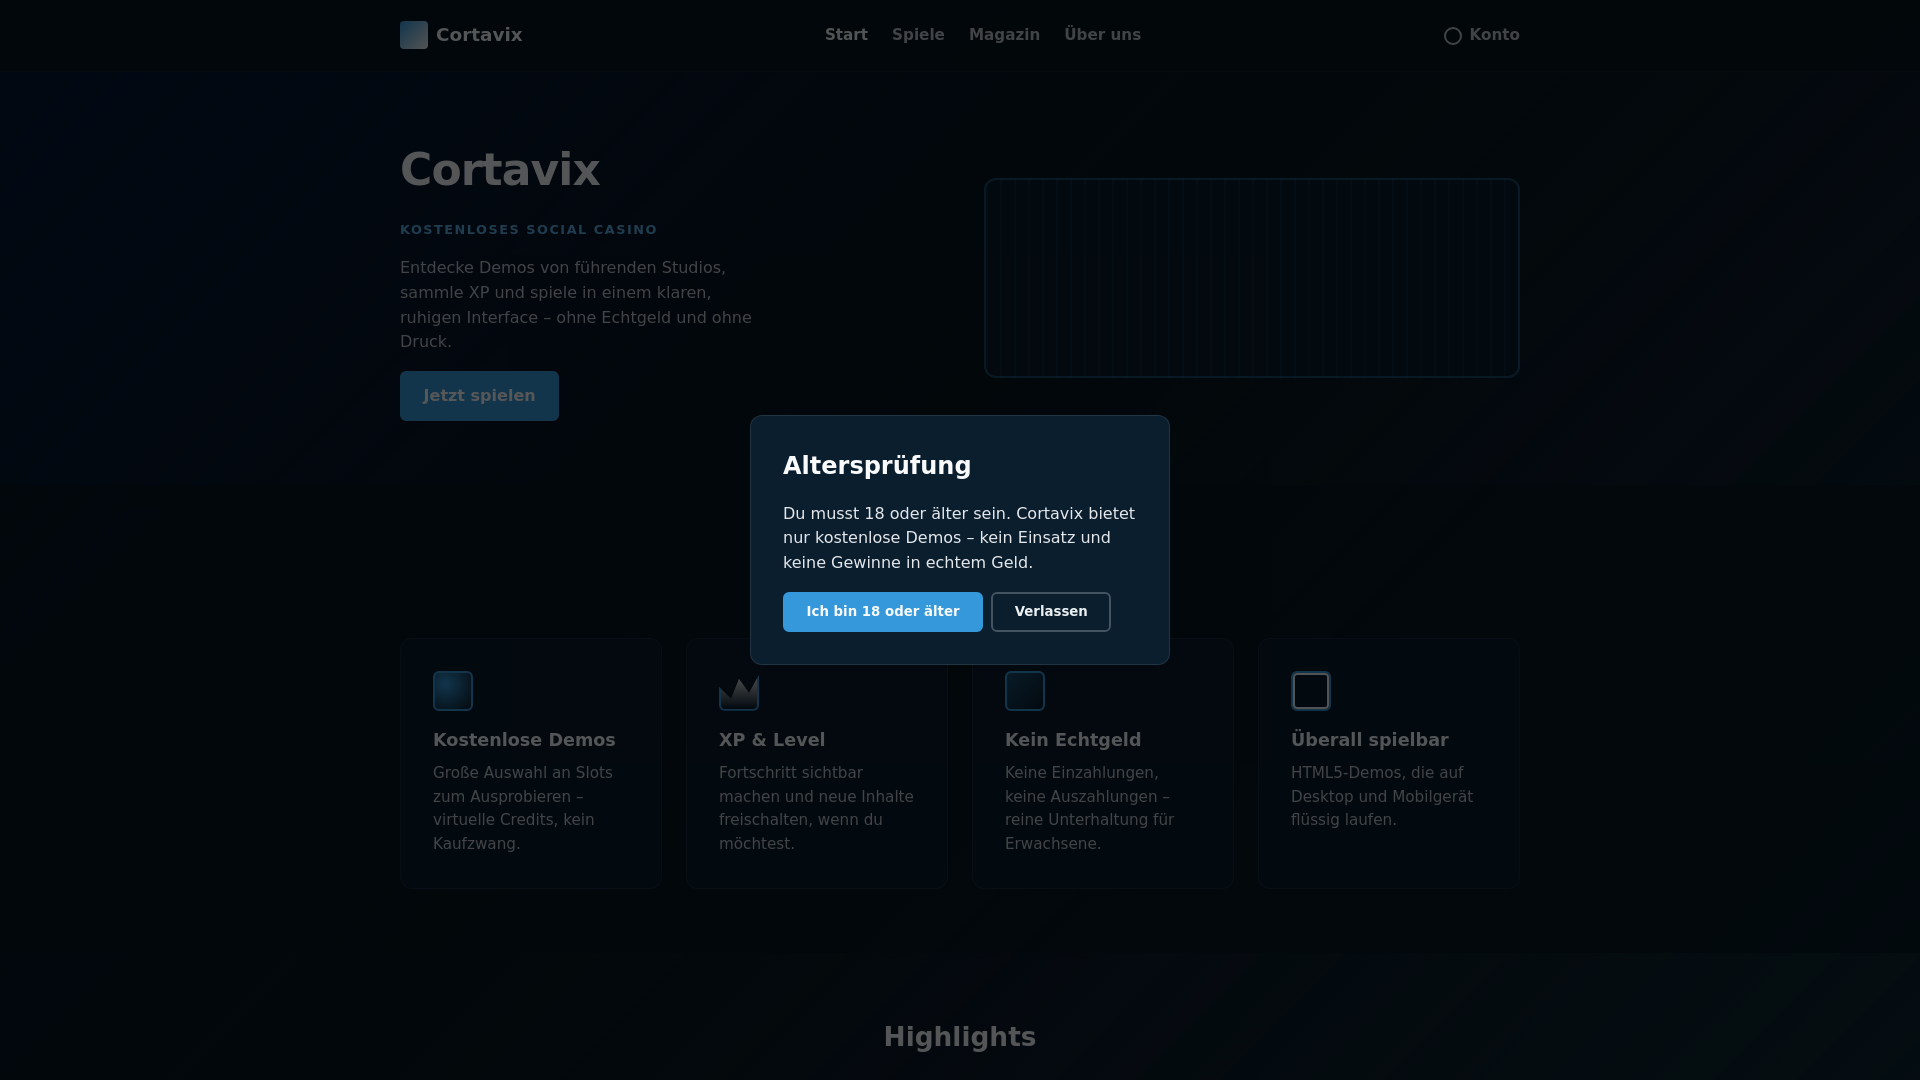The width and height of the screenshot is (1920, 1080).
Task: Click the Verlassen button in the dialog
Action: (1050, 611)
